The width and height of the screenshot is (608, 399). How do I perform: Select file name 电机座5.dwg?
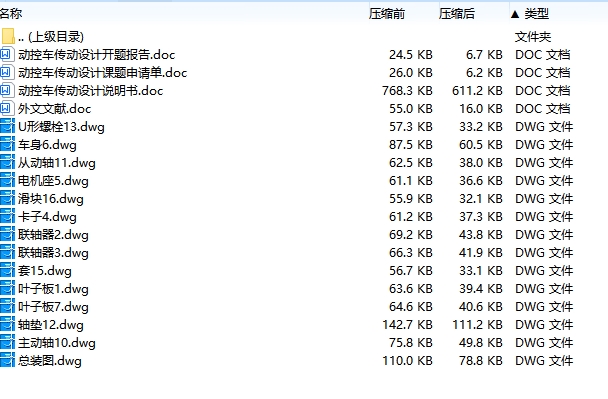[x=53, y=181]
